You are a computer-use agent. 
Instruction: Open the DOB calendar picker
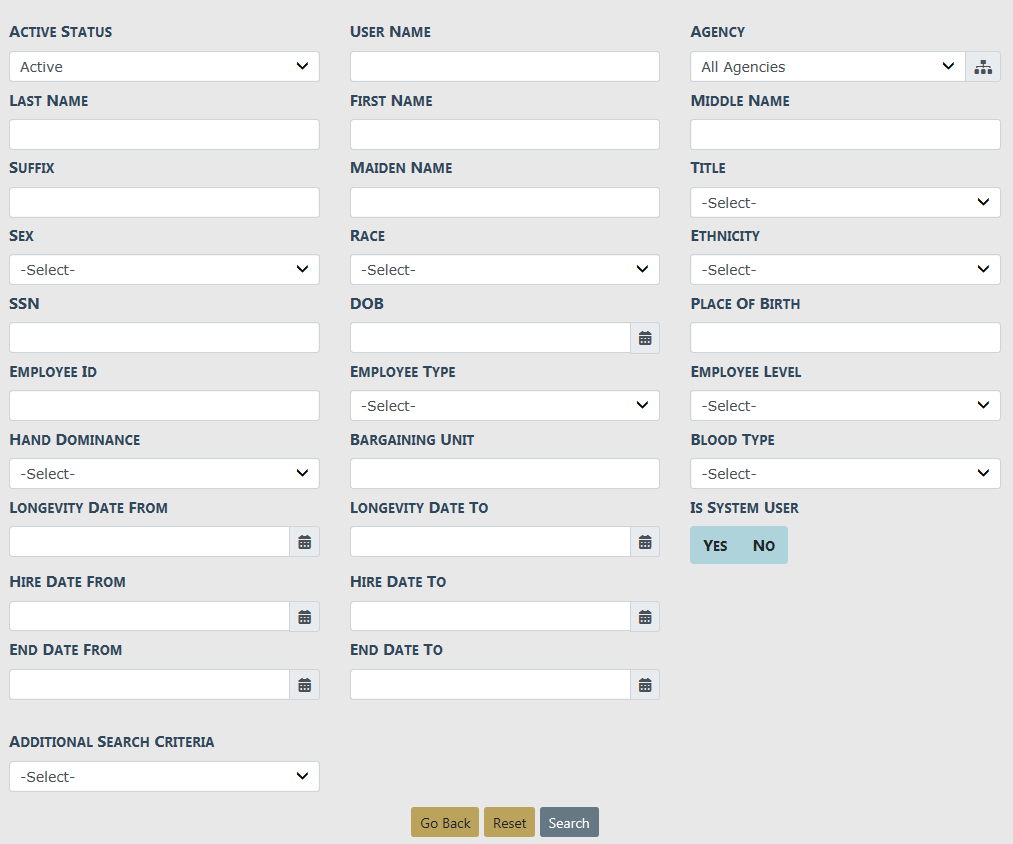(645, 338)
